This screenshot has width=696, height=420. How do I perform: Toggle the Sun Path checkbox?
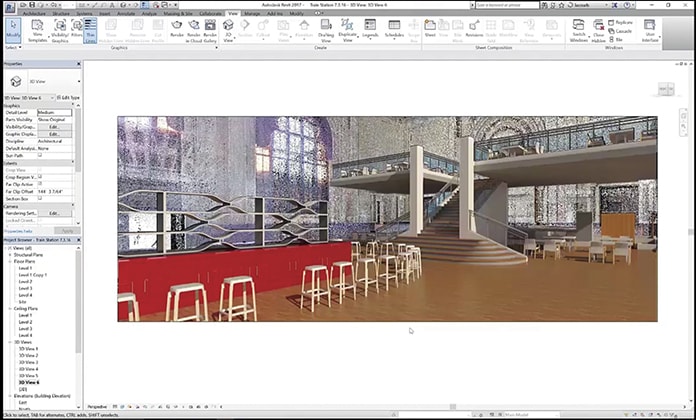click(40, 156)
